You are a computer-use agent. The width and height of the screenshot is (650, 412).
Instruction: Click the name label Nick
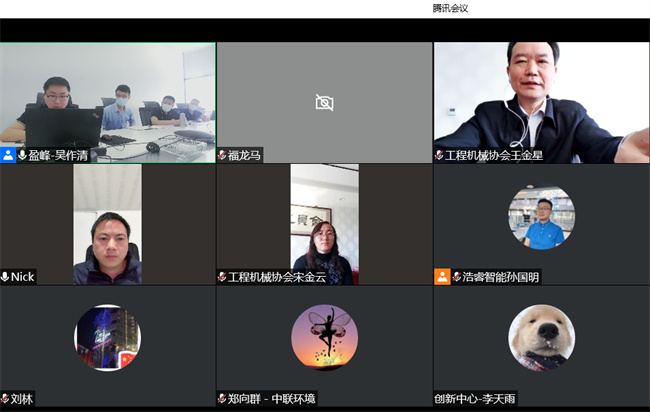coord(22,277)
